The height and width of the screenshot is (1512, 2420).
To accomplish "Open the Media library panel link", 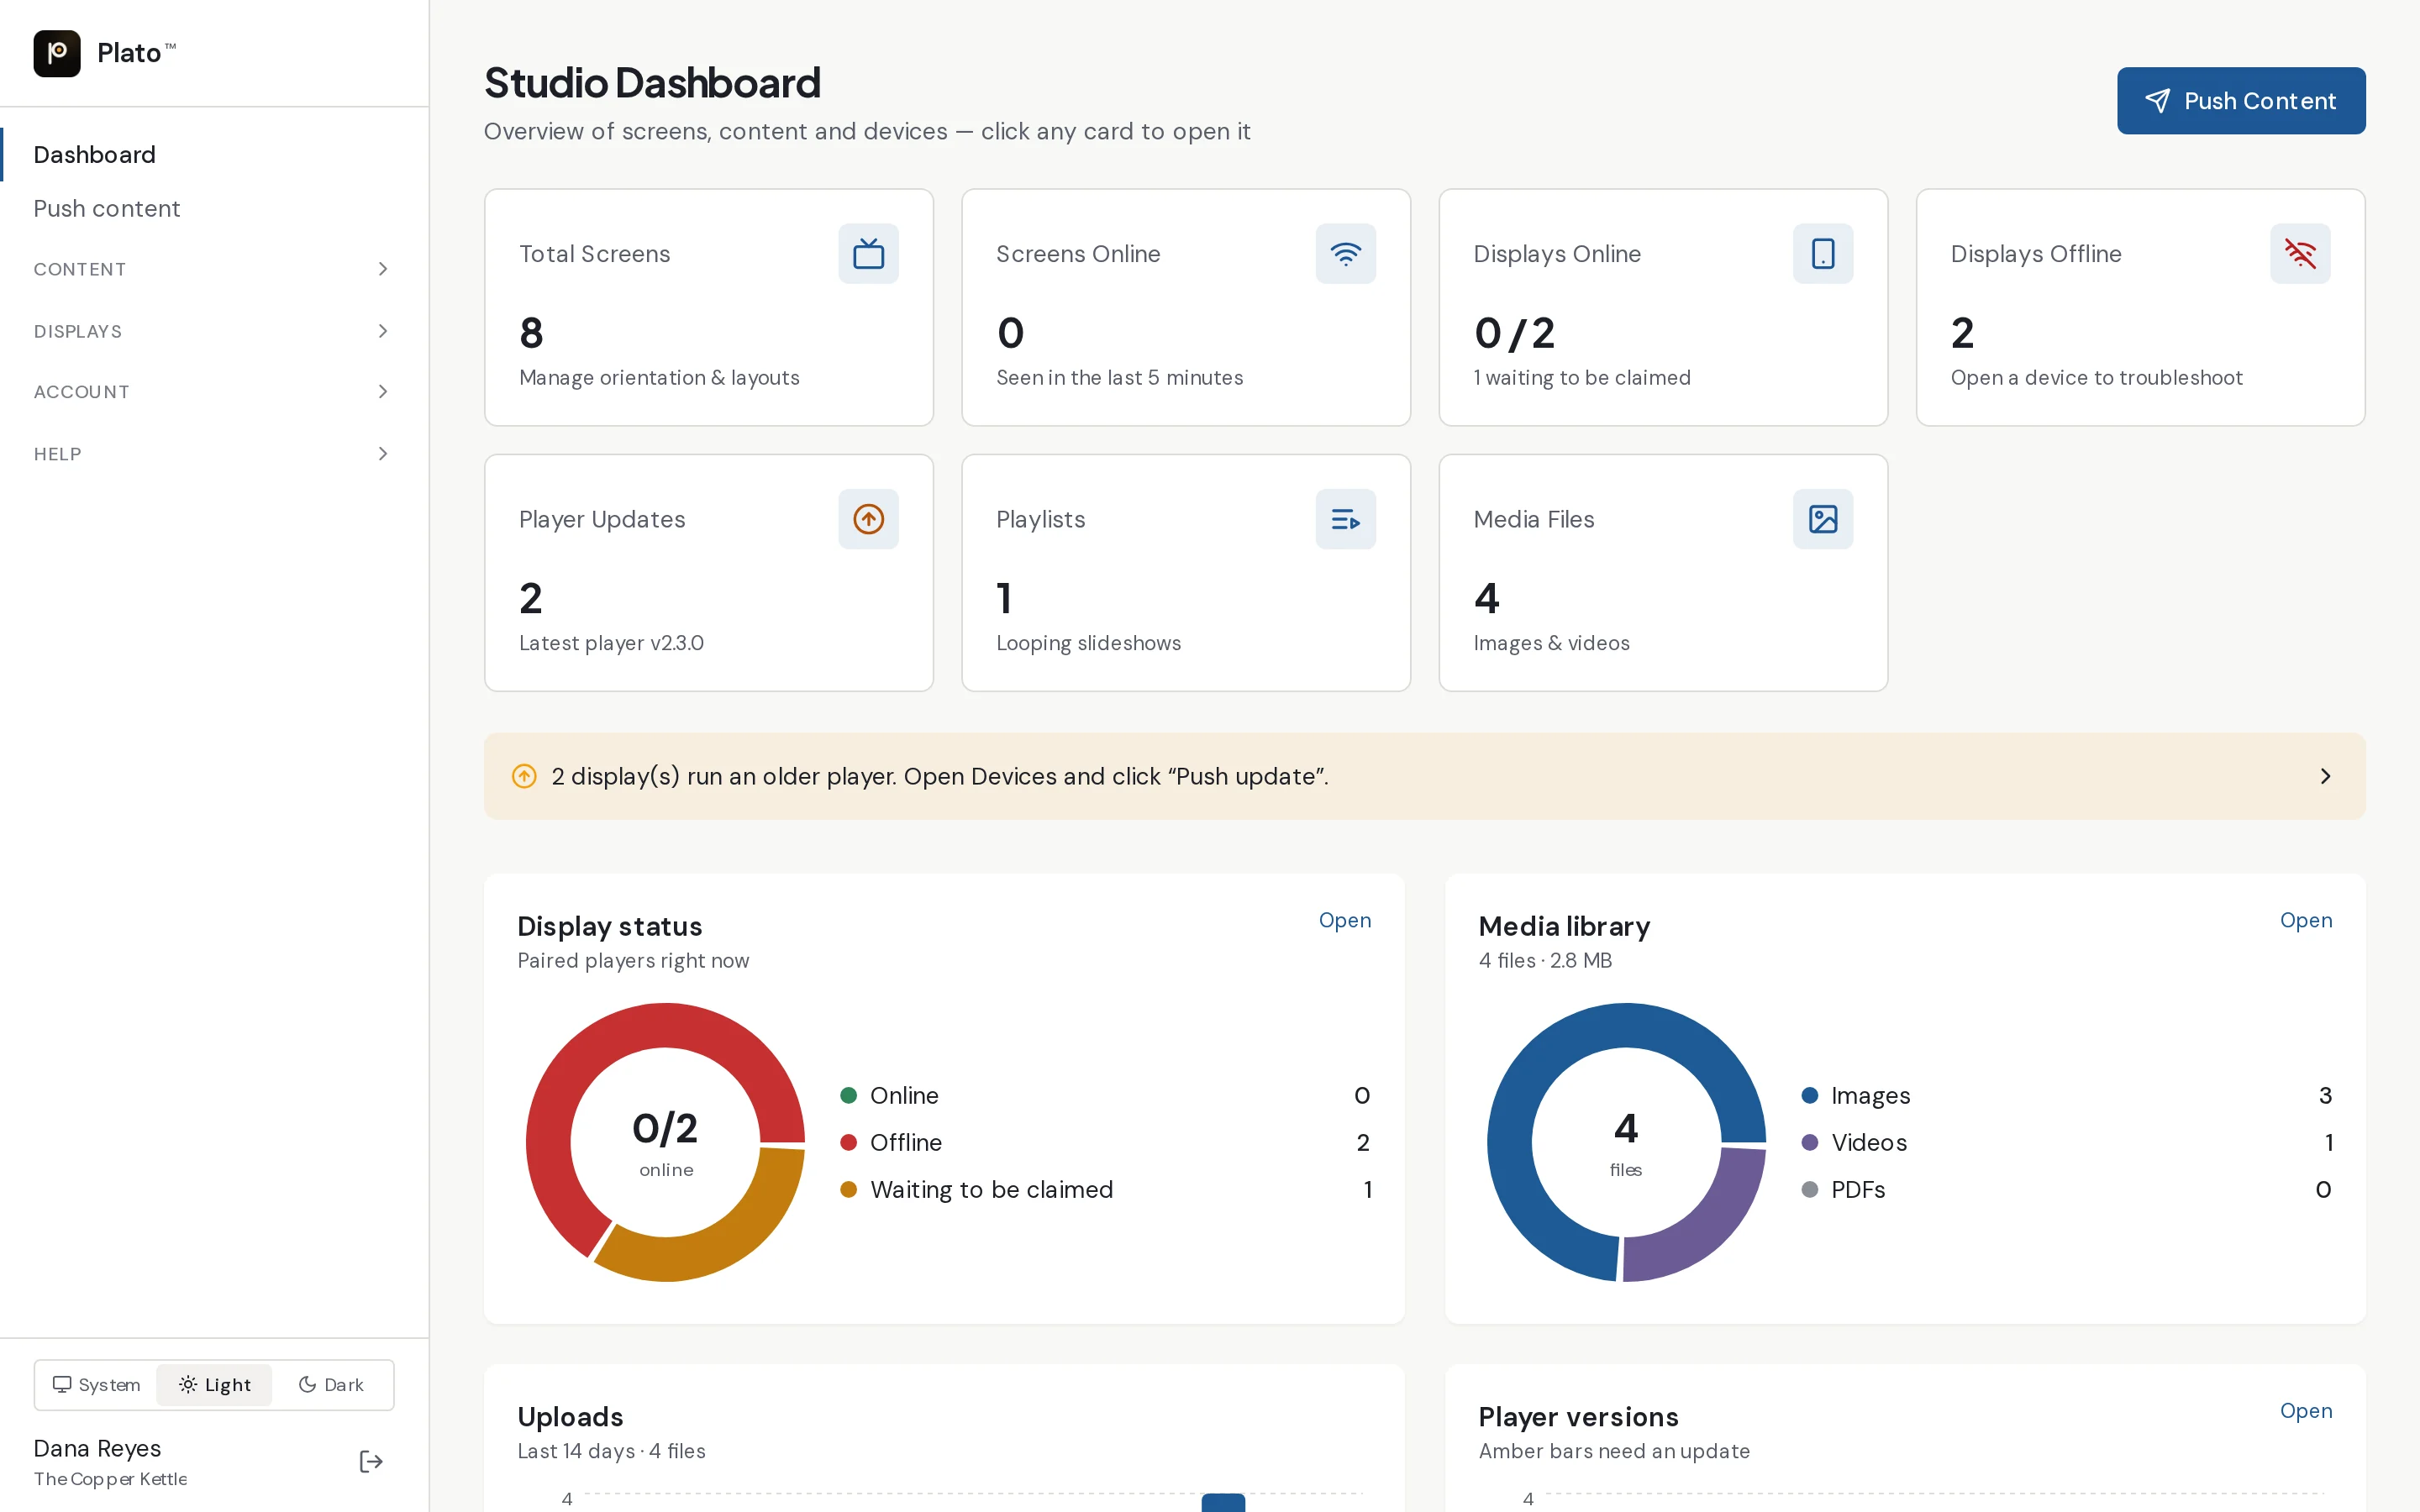I will click(x=2305, y=920).
